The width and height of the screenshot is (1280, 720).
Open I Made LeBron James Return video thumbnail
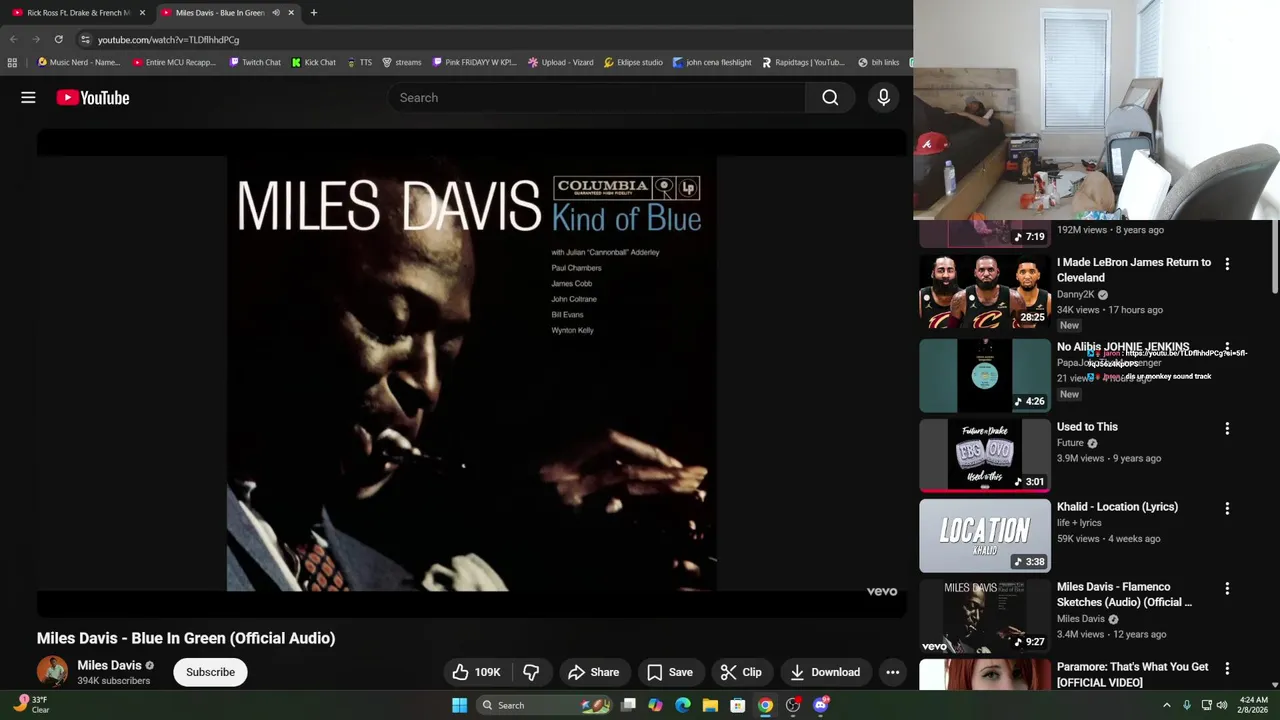(984, 291)
